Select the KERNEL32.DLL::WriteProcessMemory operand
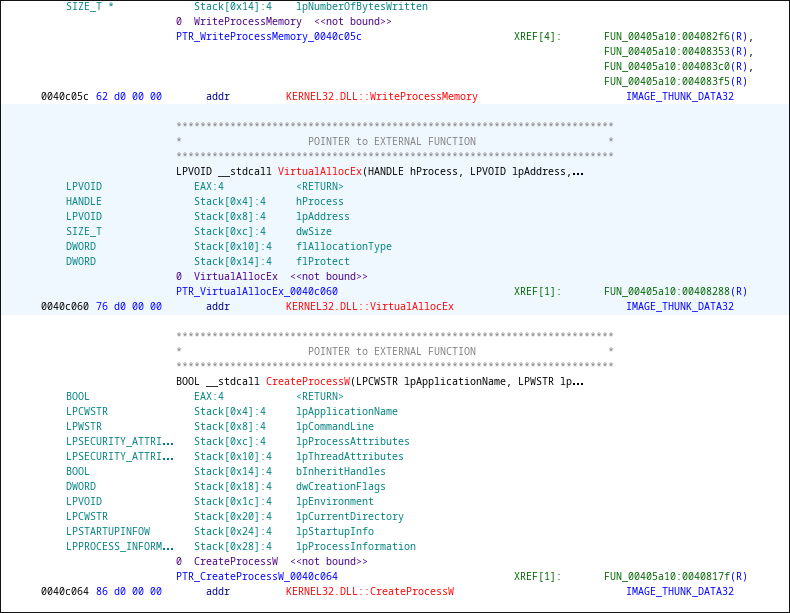Image resolution: width=790 pixels, height=613 pixels. pos(381,97)
